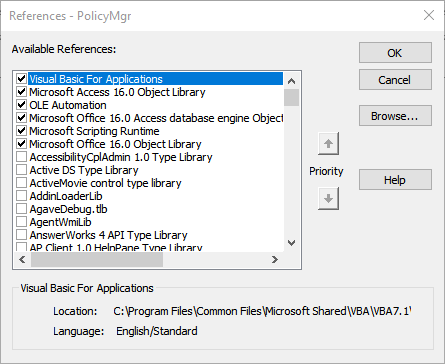Select 'Microsoft Access 16.0 Object Library' row text
The width and height of the screenshot is (445, 364).
click(x=117, y=92)
